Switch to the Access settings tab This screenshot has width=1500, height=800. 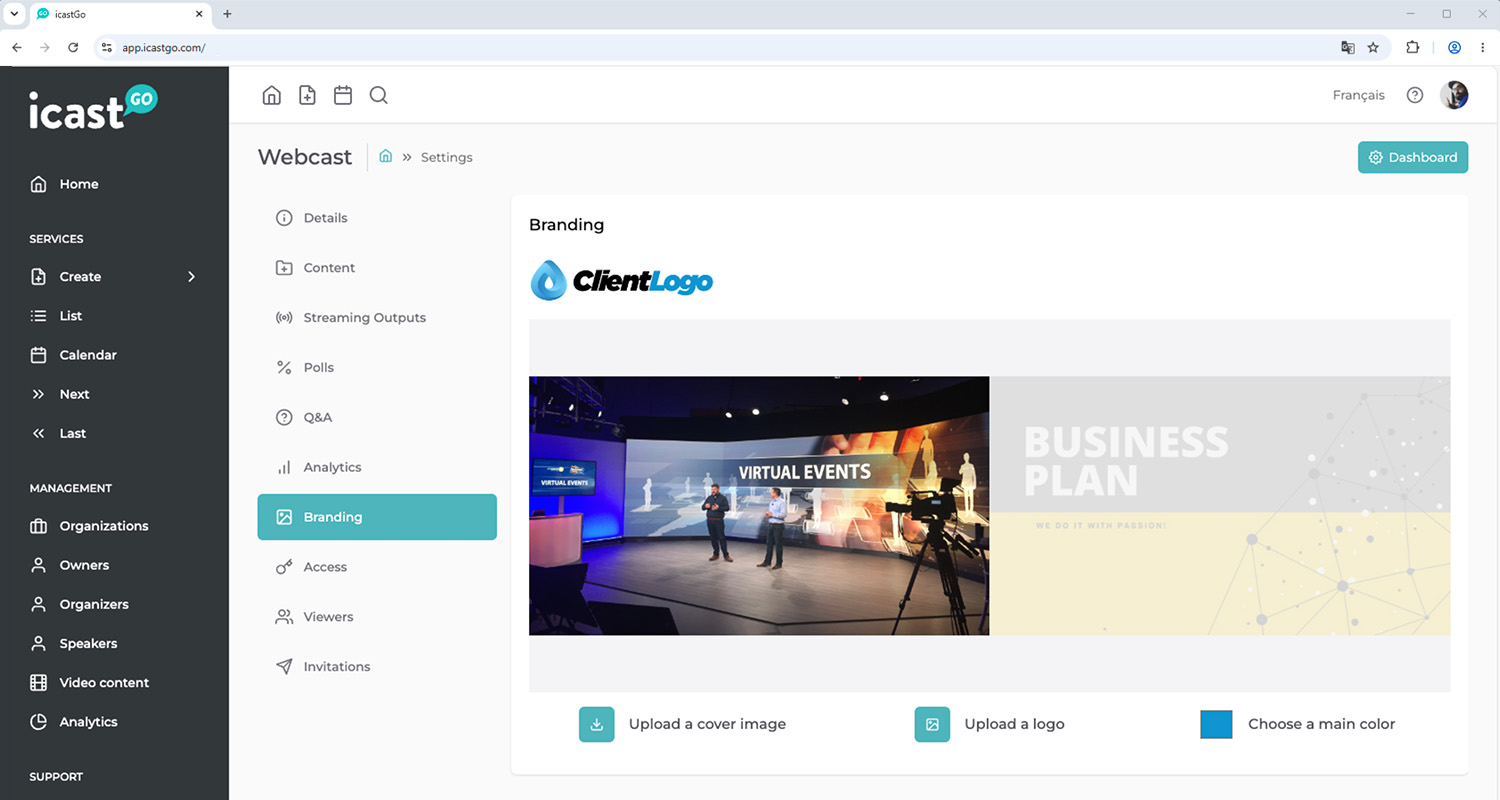click(x=377, y=566)
